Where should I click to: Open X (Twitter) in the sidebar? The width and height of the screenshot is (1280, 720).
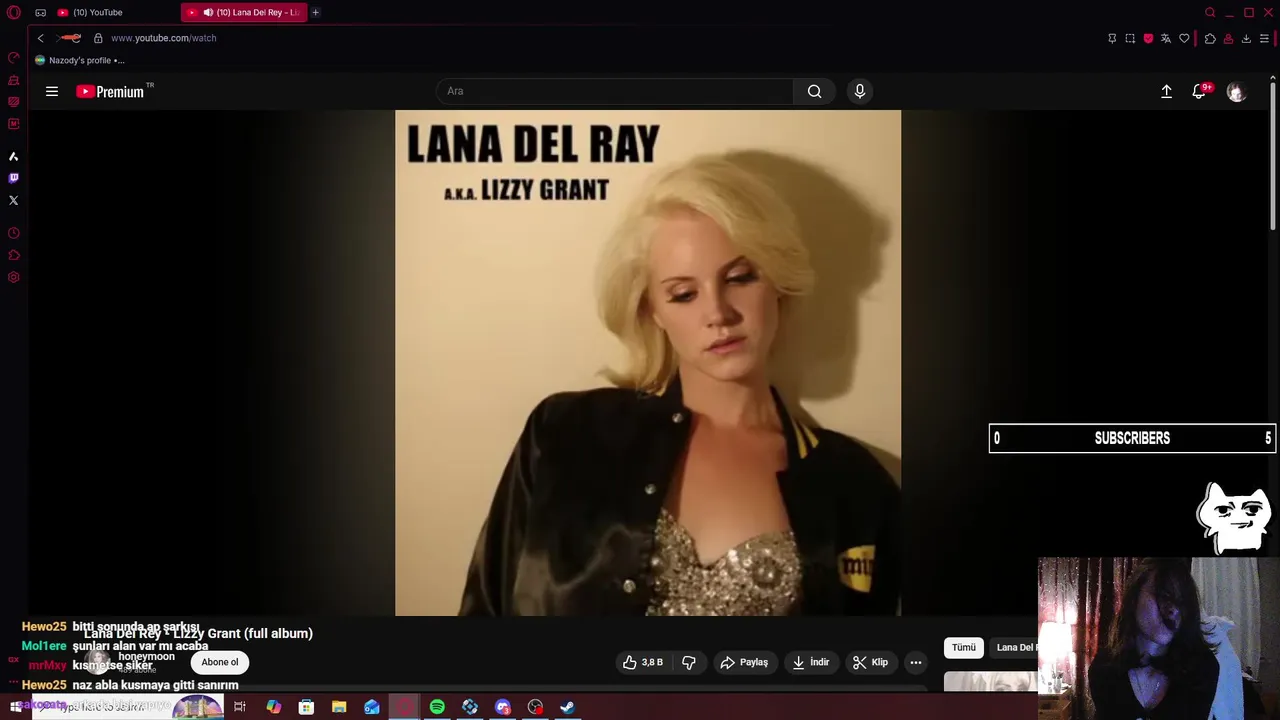(14, 200)
